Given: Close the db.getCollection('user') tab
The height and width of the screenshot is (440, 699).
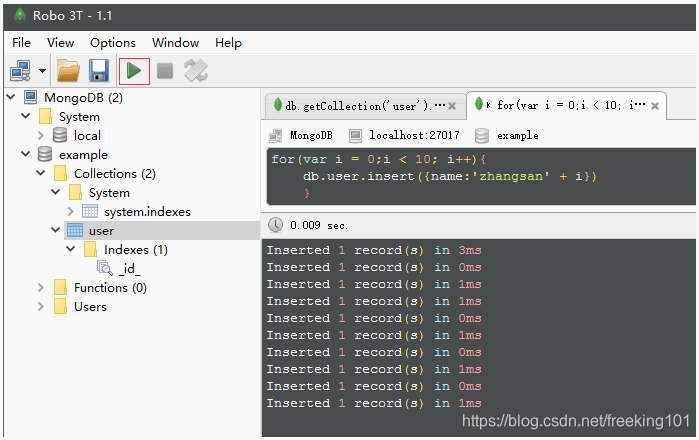Looking at the screenshot, I should (x=452, y=106).
